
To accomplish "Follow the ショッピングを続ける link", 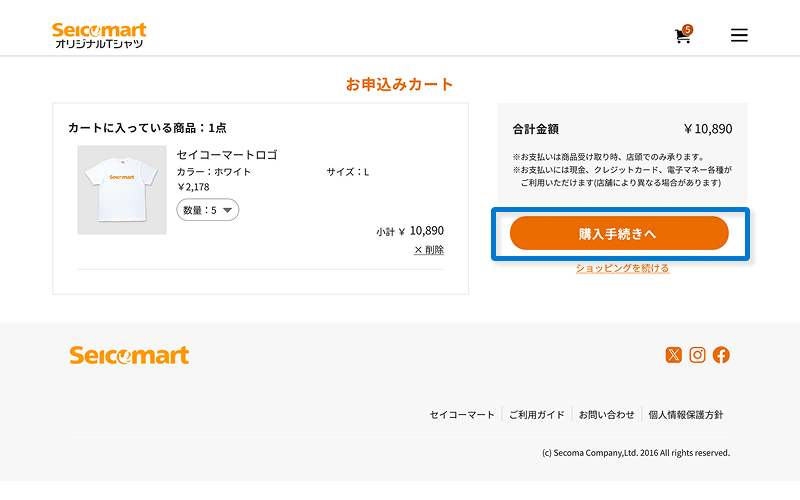I will pos(622,268).
